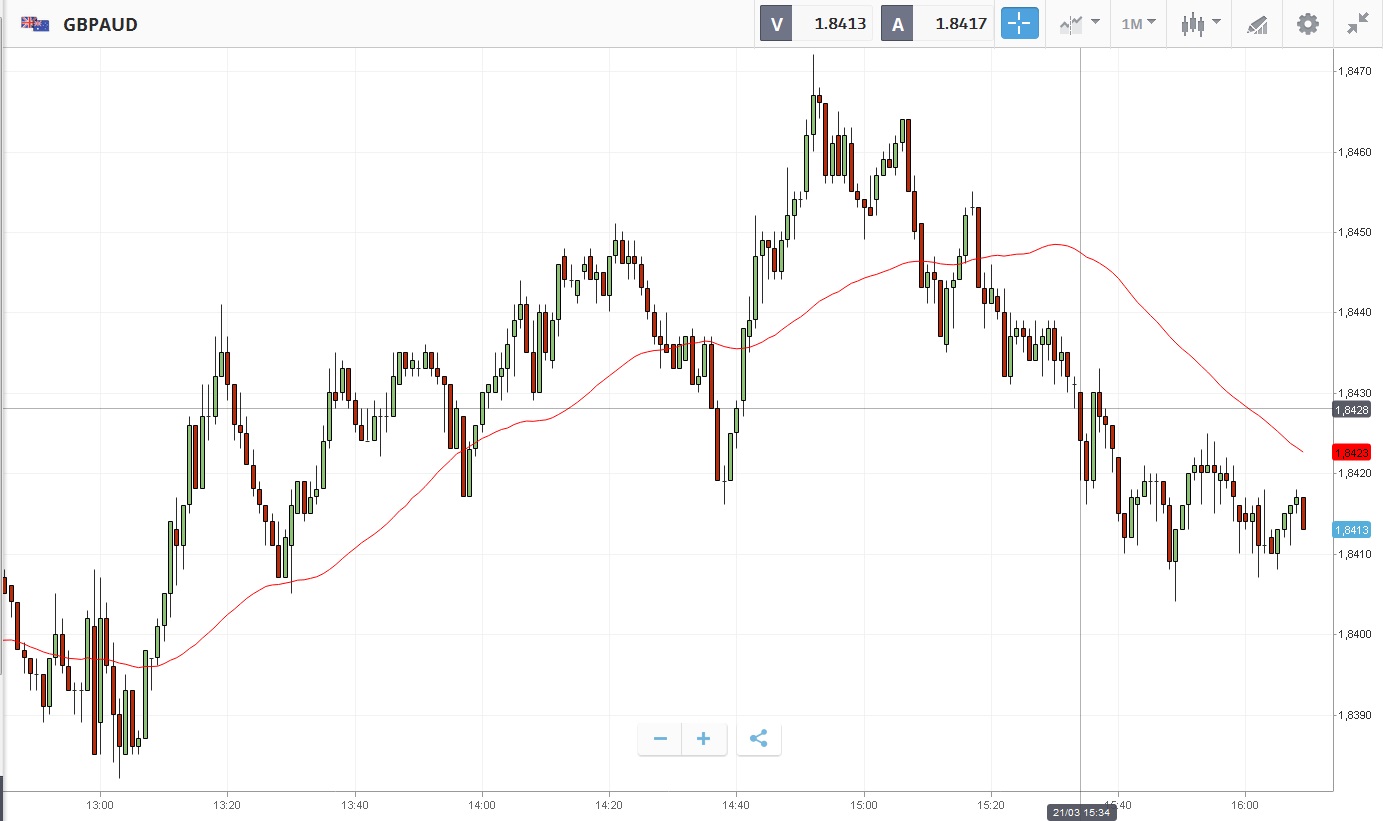Click the red 1.8423 moving average label

pyautogui.click(x=1350, y=452)
